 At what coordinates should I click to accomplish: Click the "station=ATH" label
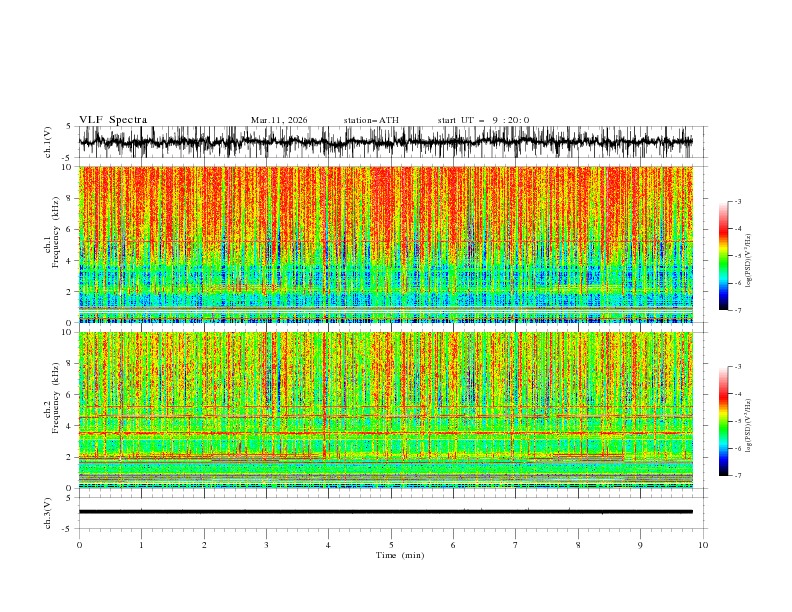(371, 120)
